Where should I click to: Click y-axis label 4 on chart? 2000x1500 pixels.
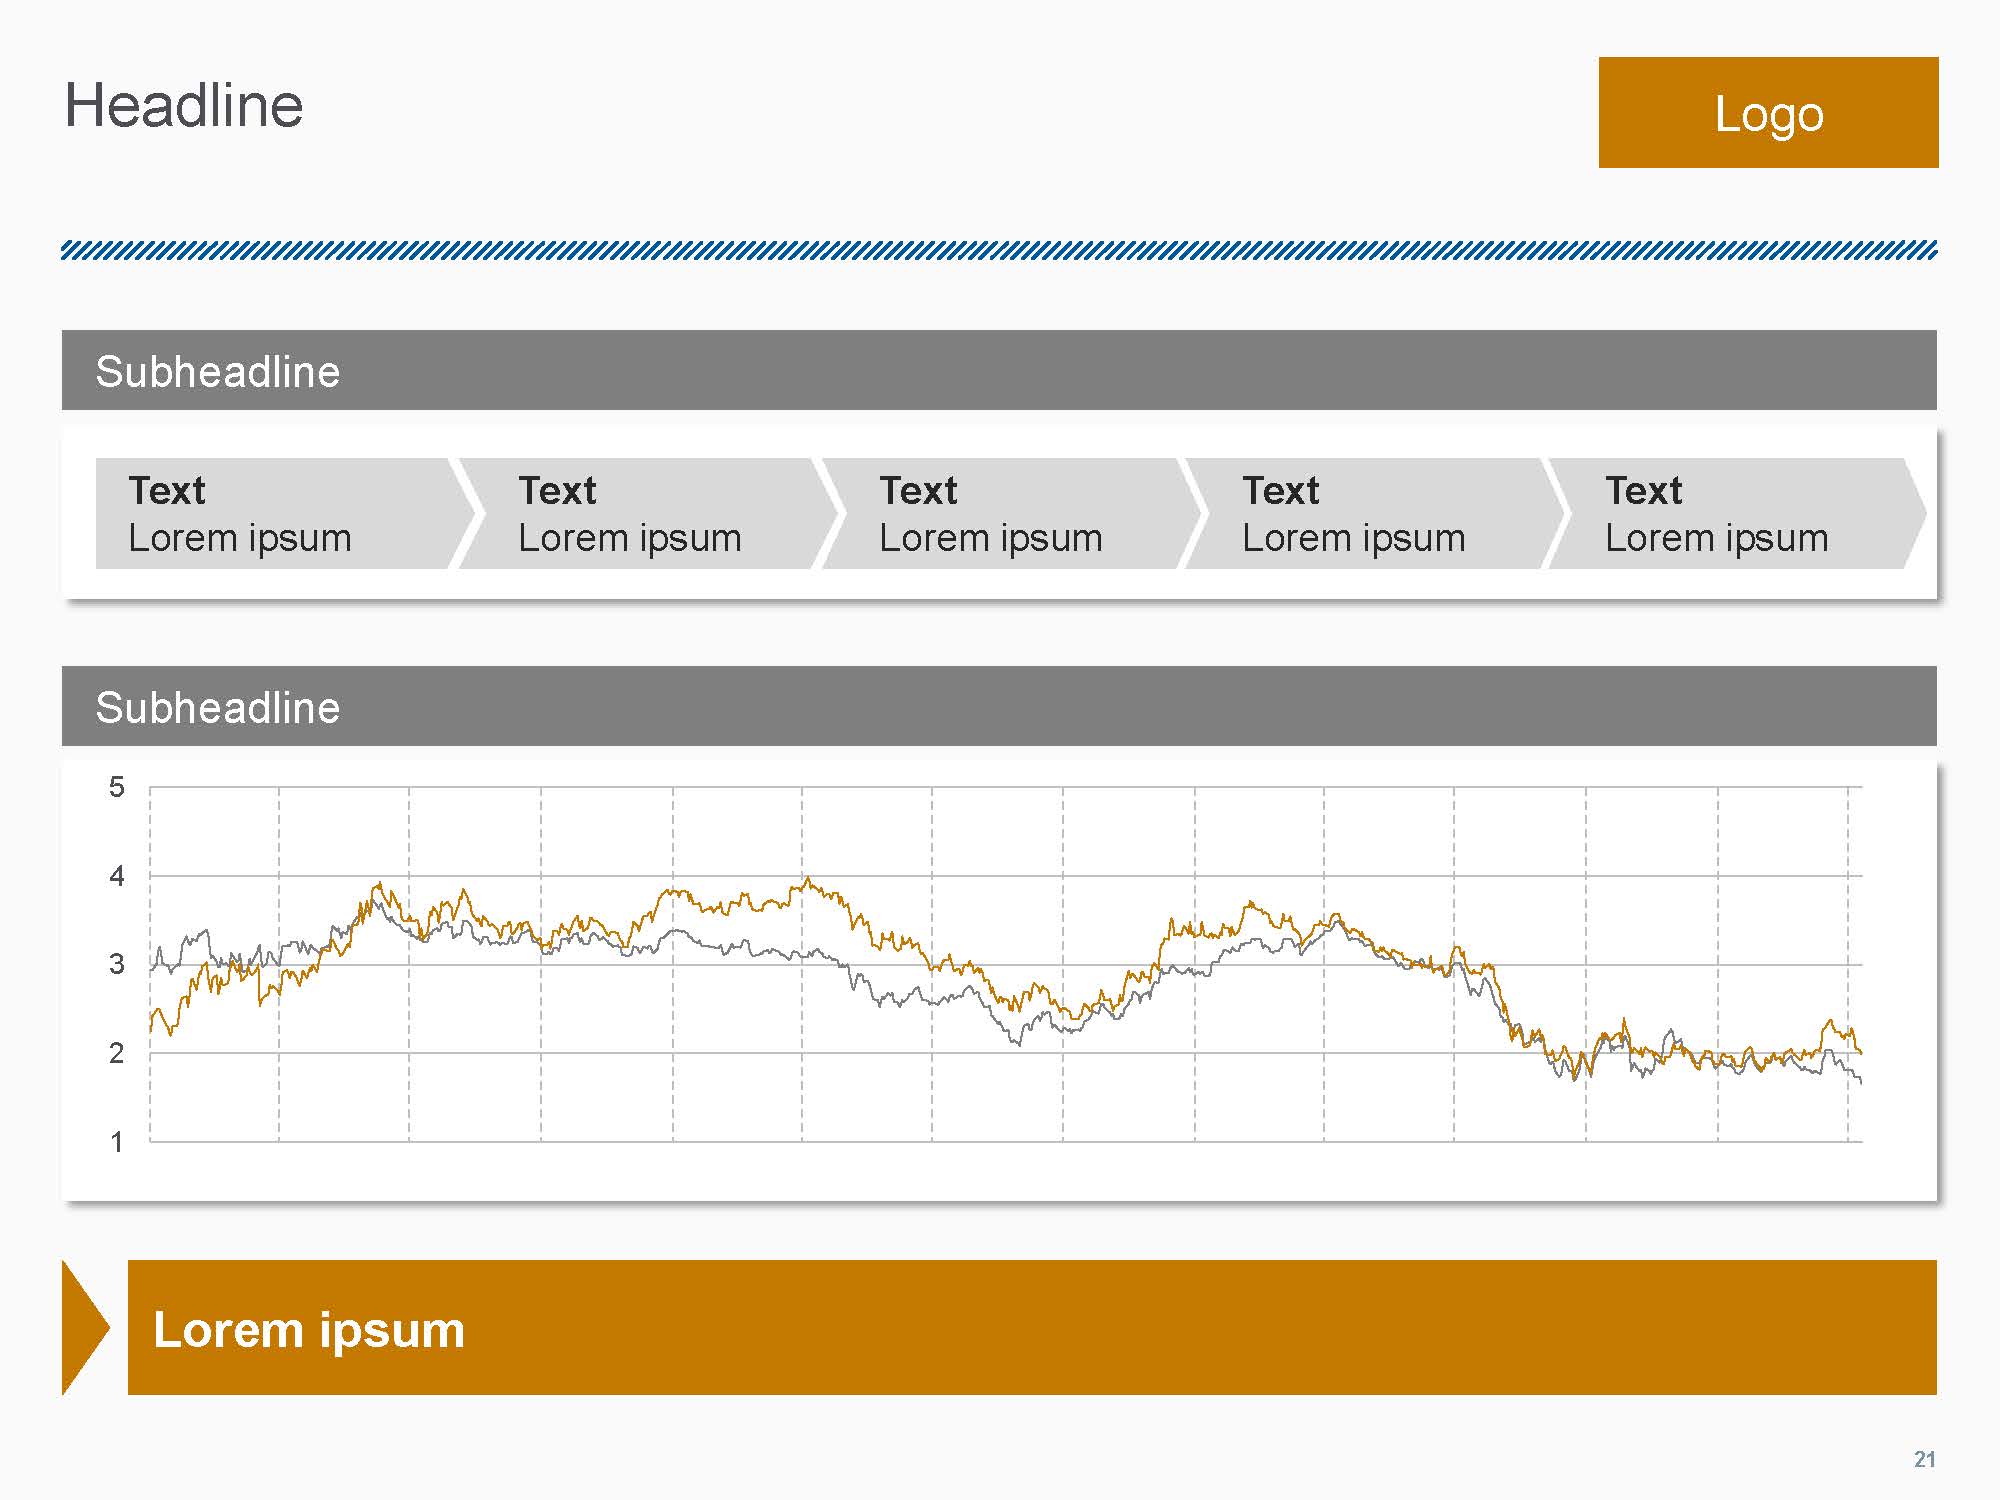[x=117, y=877]
